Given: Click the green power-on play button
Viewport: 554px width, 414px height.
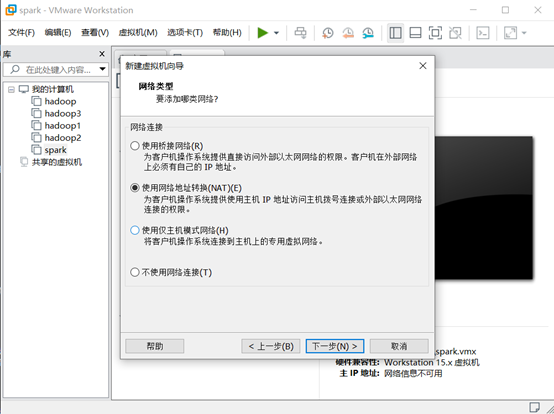Looking at the screenshot, I should (263, 33).
